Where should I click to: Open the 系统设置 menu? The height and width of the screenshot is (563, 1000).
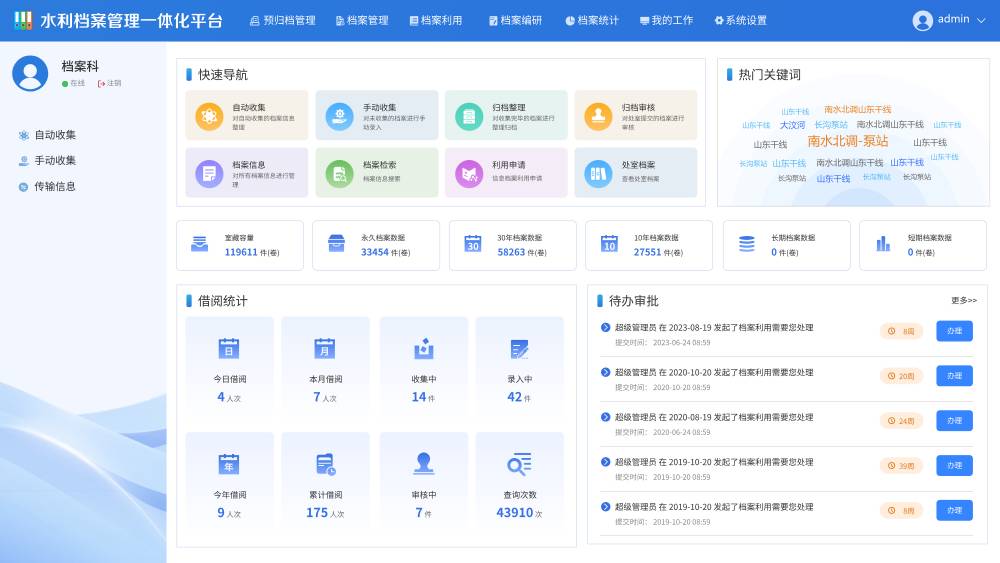740,20
